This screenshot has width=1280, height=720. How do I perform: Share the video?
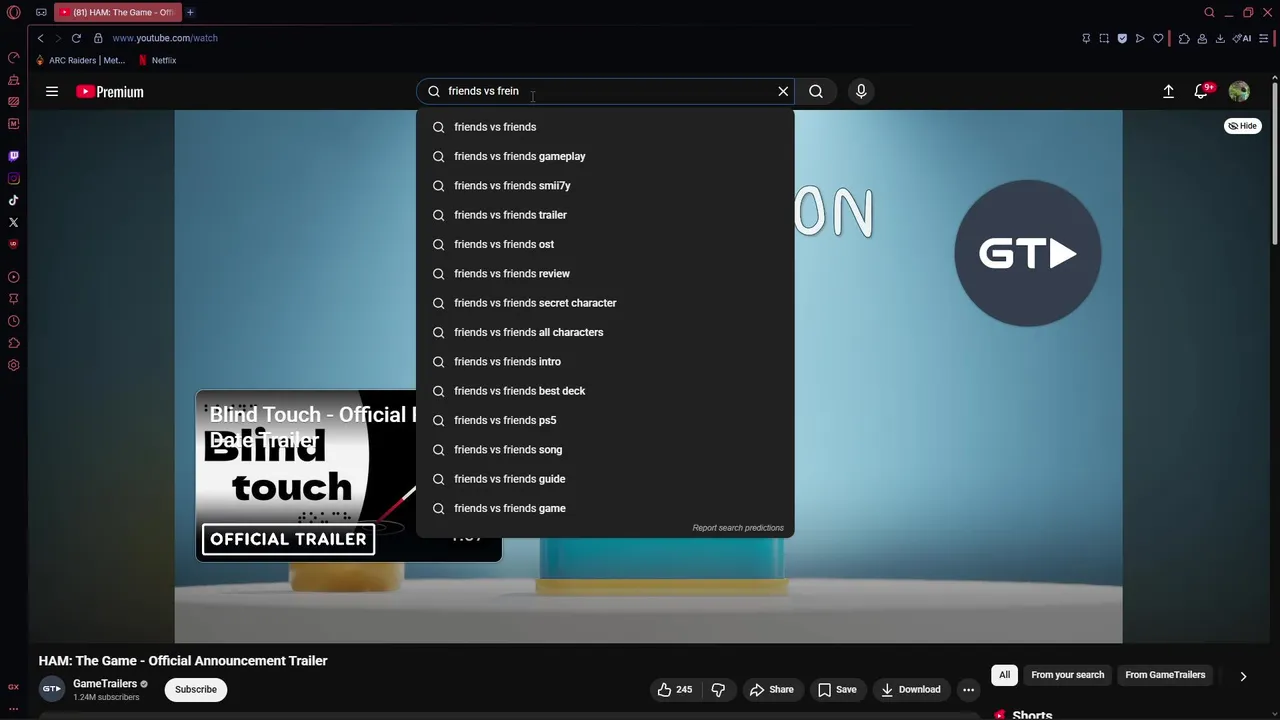771,689
